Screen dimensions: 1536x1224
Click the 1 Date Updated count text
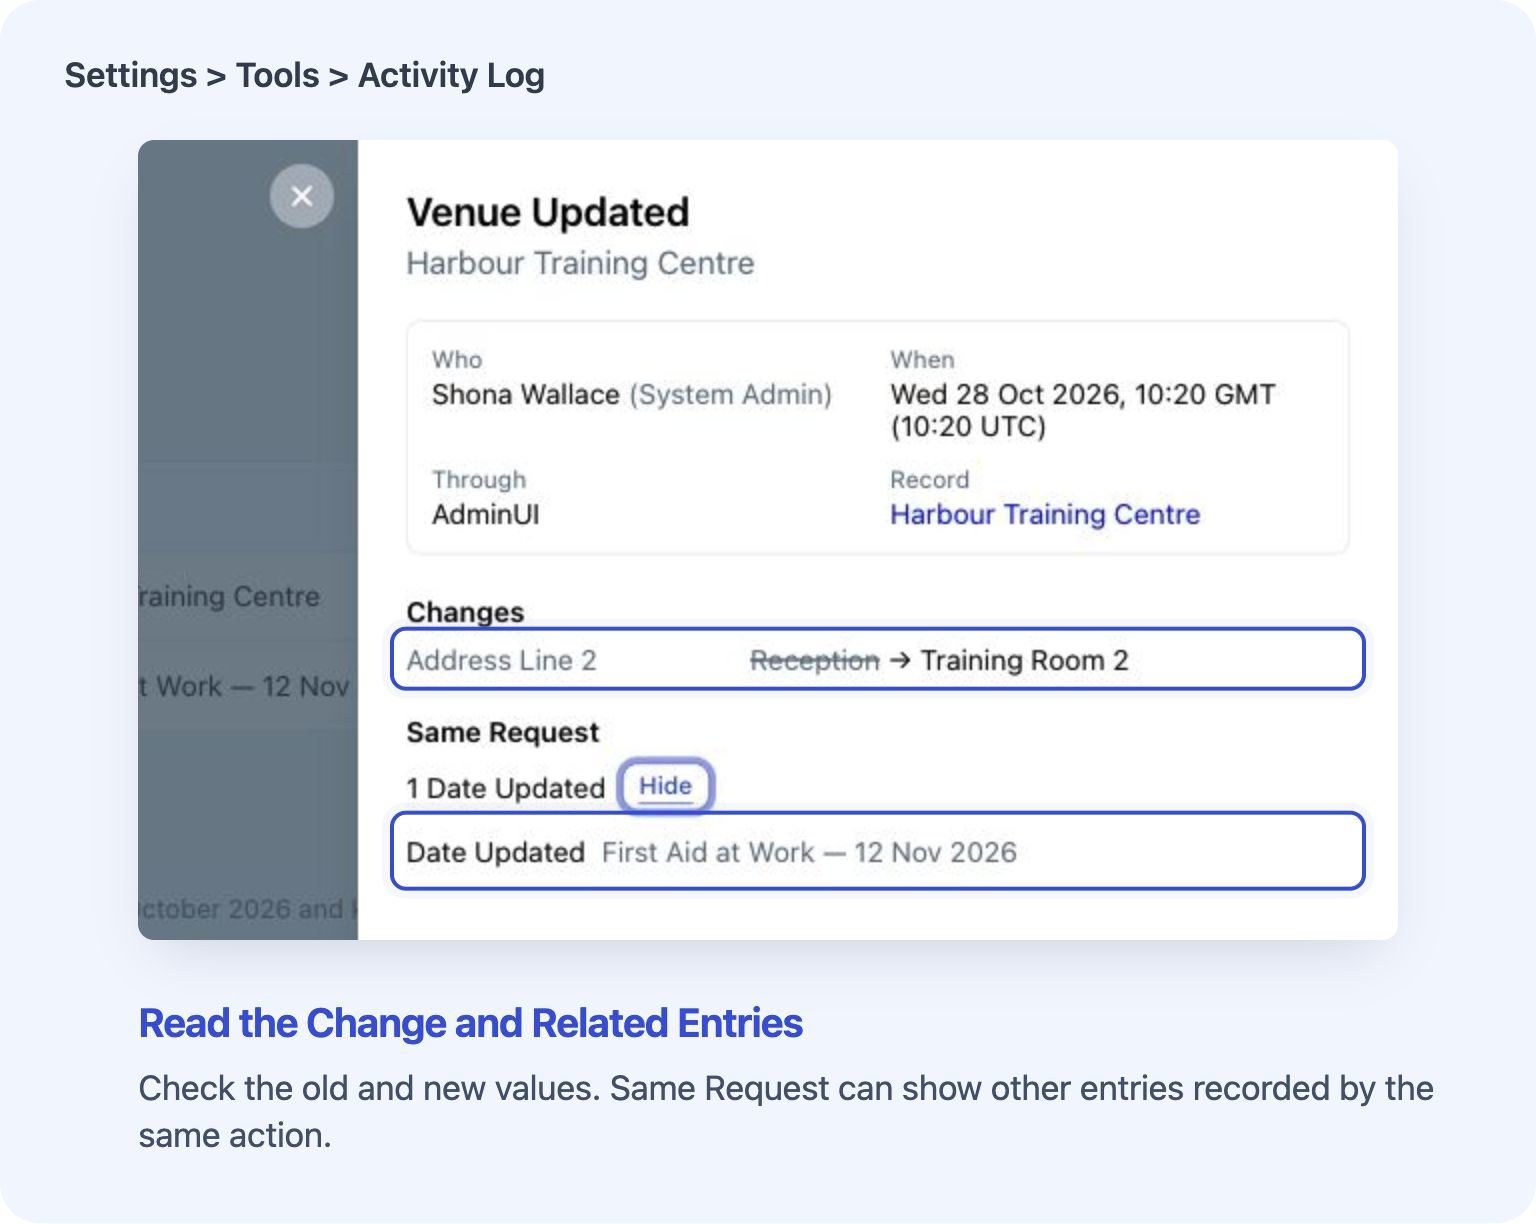pyautogui.click(x=506, y=788)
